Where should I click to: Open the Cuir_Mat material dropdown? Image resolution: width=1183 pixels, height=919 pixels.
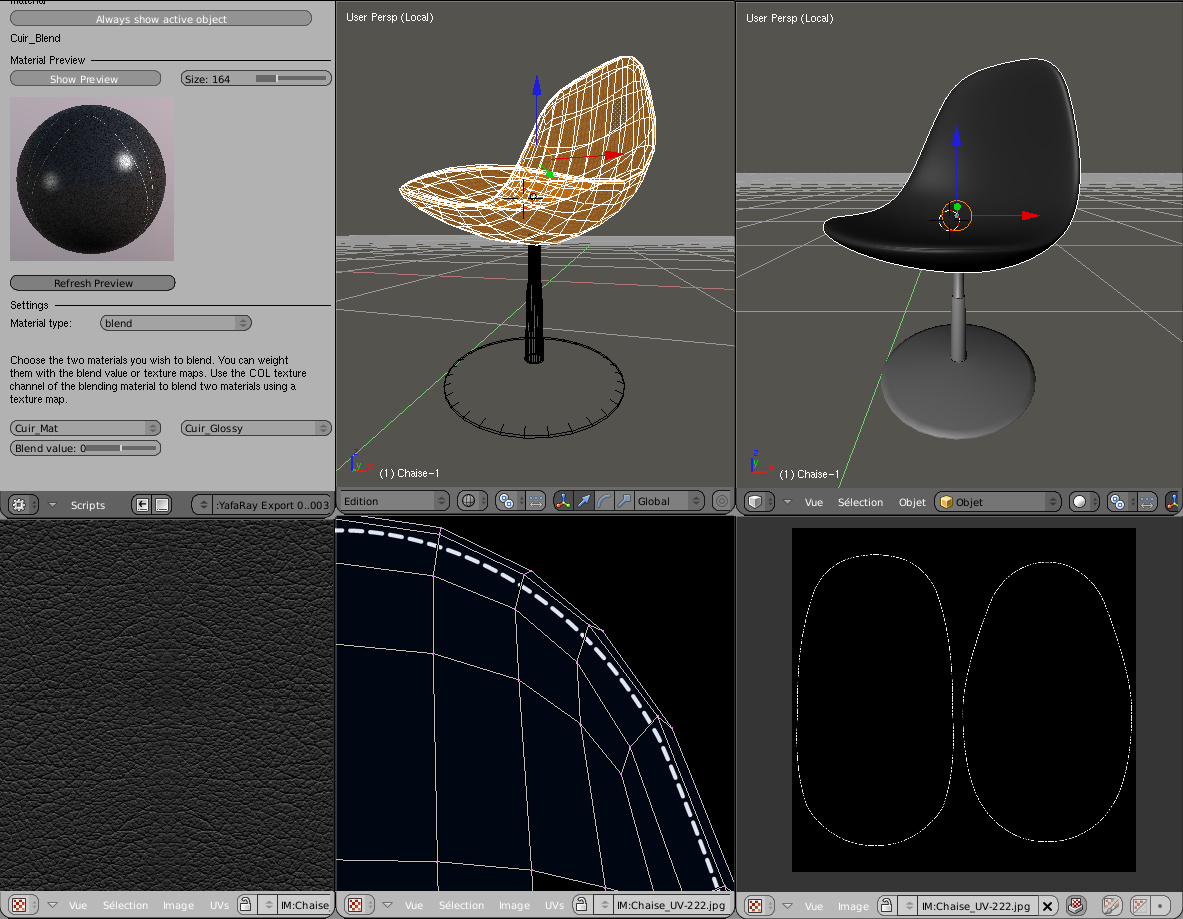85,428
